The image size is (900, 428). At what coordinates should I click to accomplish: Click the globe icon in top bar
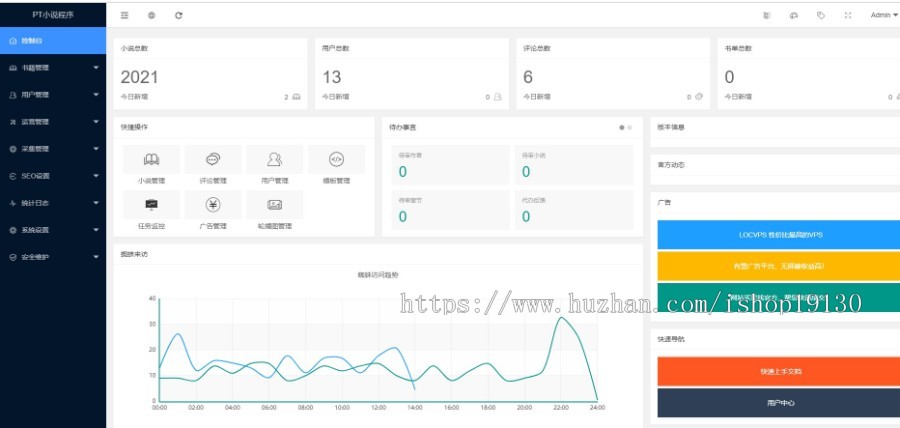152,15
